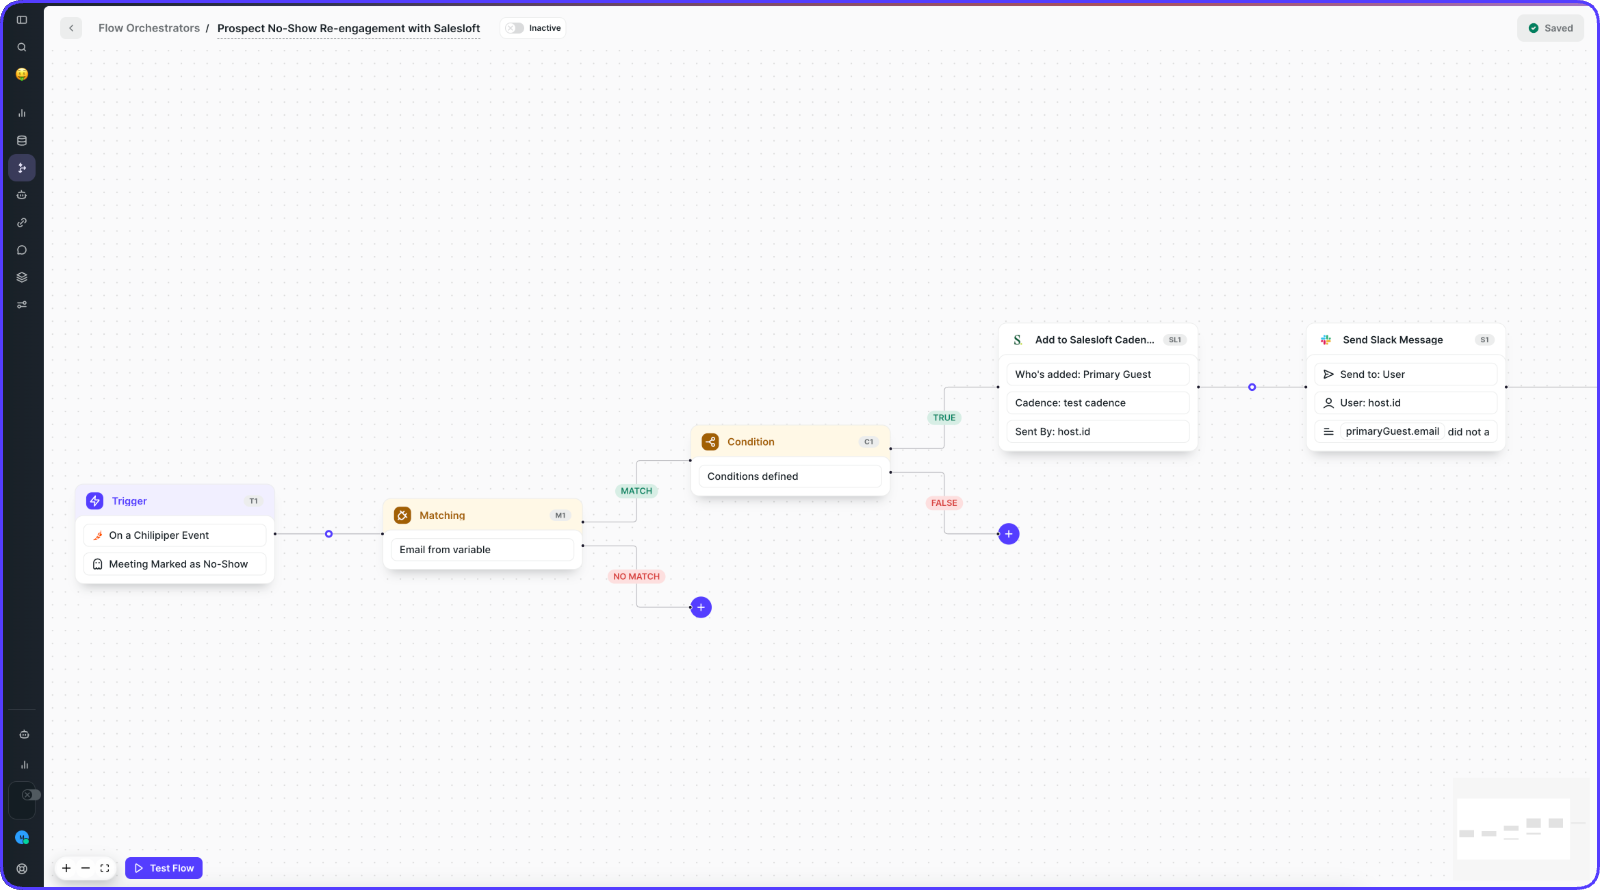The height and width of the screenshot is (890, 1600).
Task: Open 'Meeting Marked as No-Show' row
Action: (x=175, y=564)
